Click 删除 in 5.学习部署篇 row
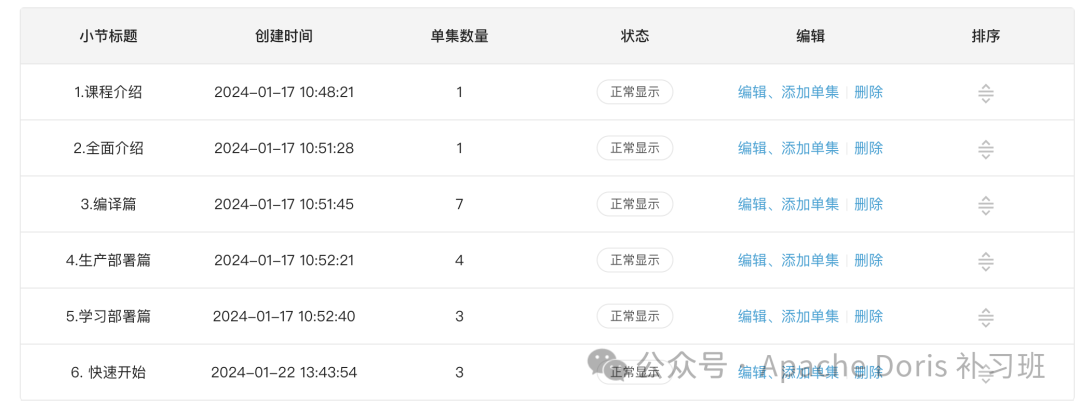 point(869,316)
